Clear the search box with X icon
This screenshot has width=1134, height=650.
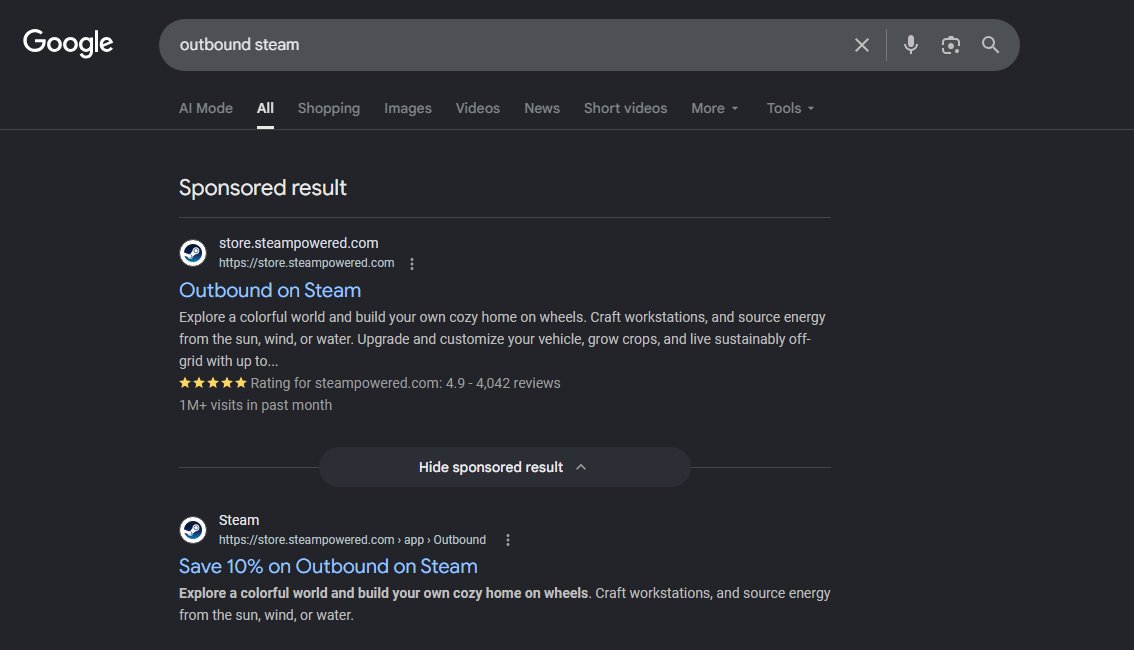click(861, 45)
